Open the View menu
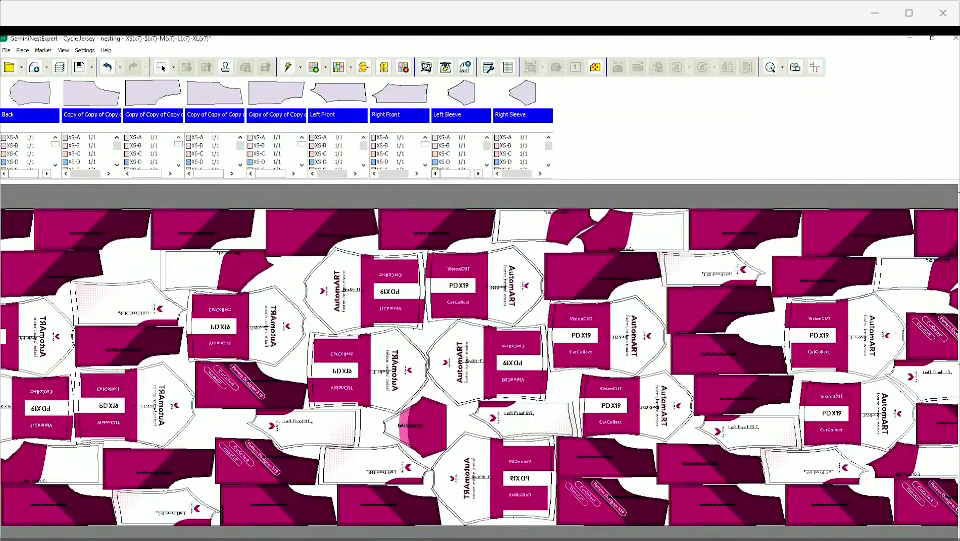Viewport: 960px width, 541px height. pyautogui.click(x=64, y=50)
